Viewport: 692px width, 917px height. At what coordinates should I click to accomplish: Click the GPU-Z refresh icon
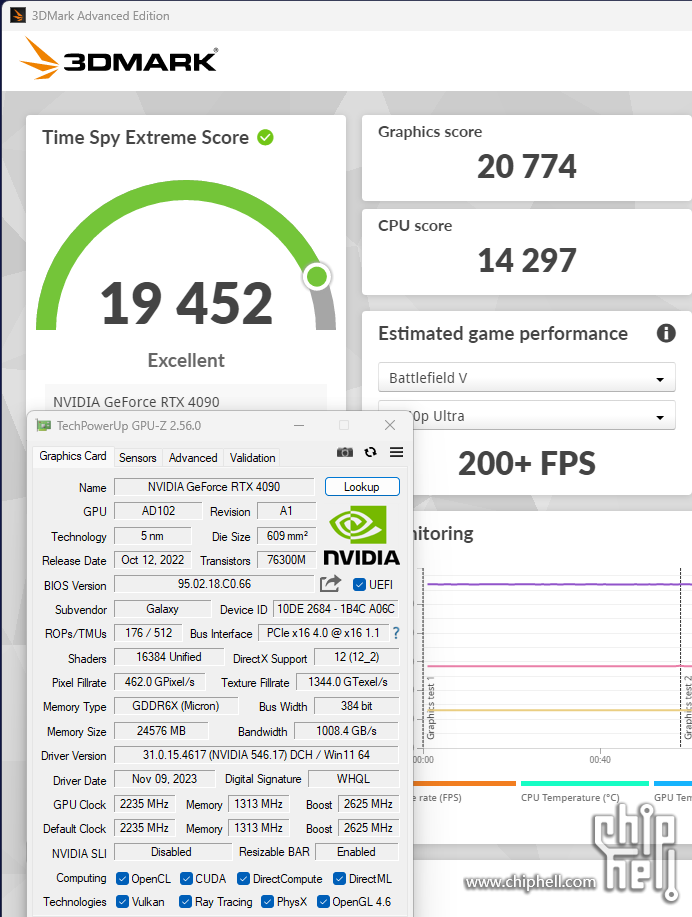coord(370,452)
